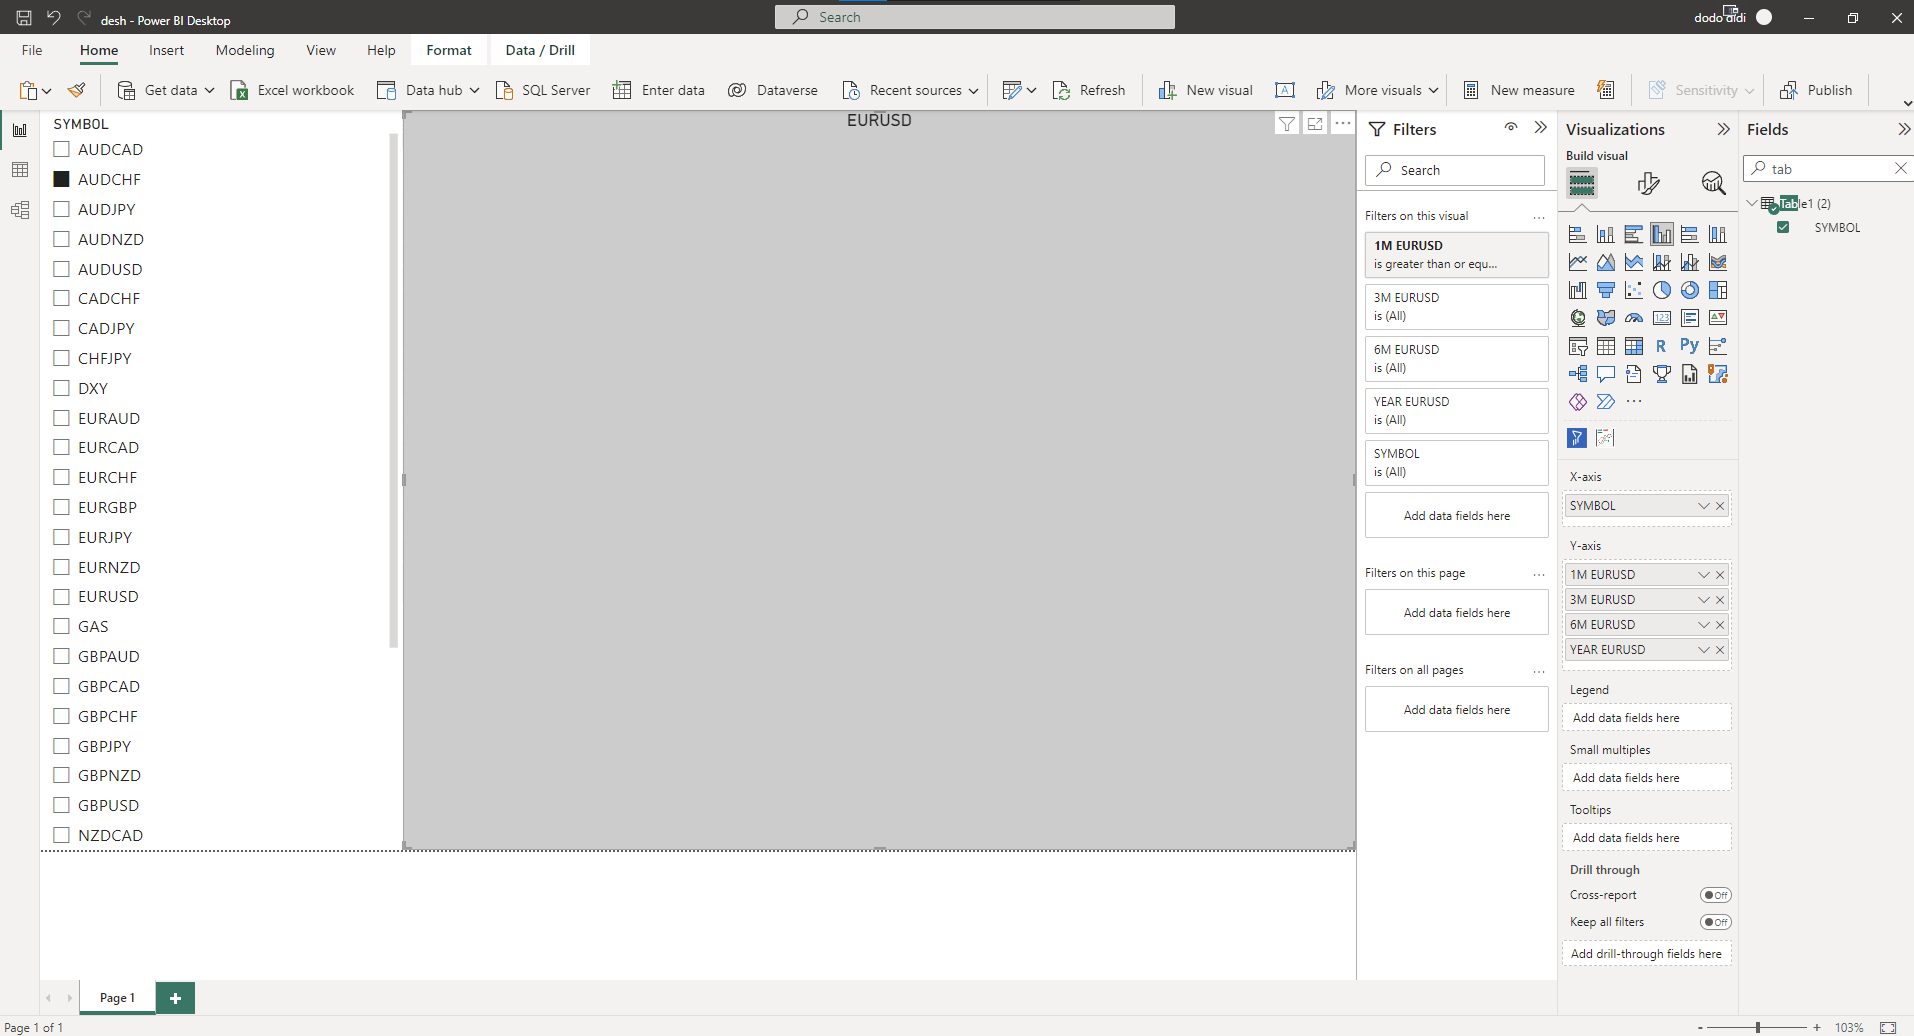
Task: Open the Data / Drill tab
Action: pos(540,50)
